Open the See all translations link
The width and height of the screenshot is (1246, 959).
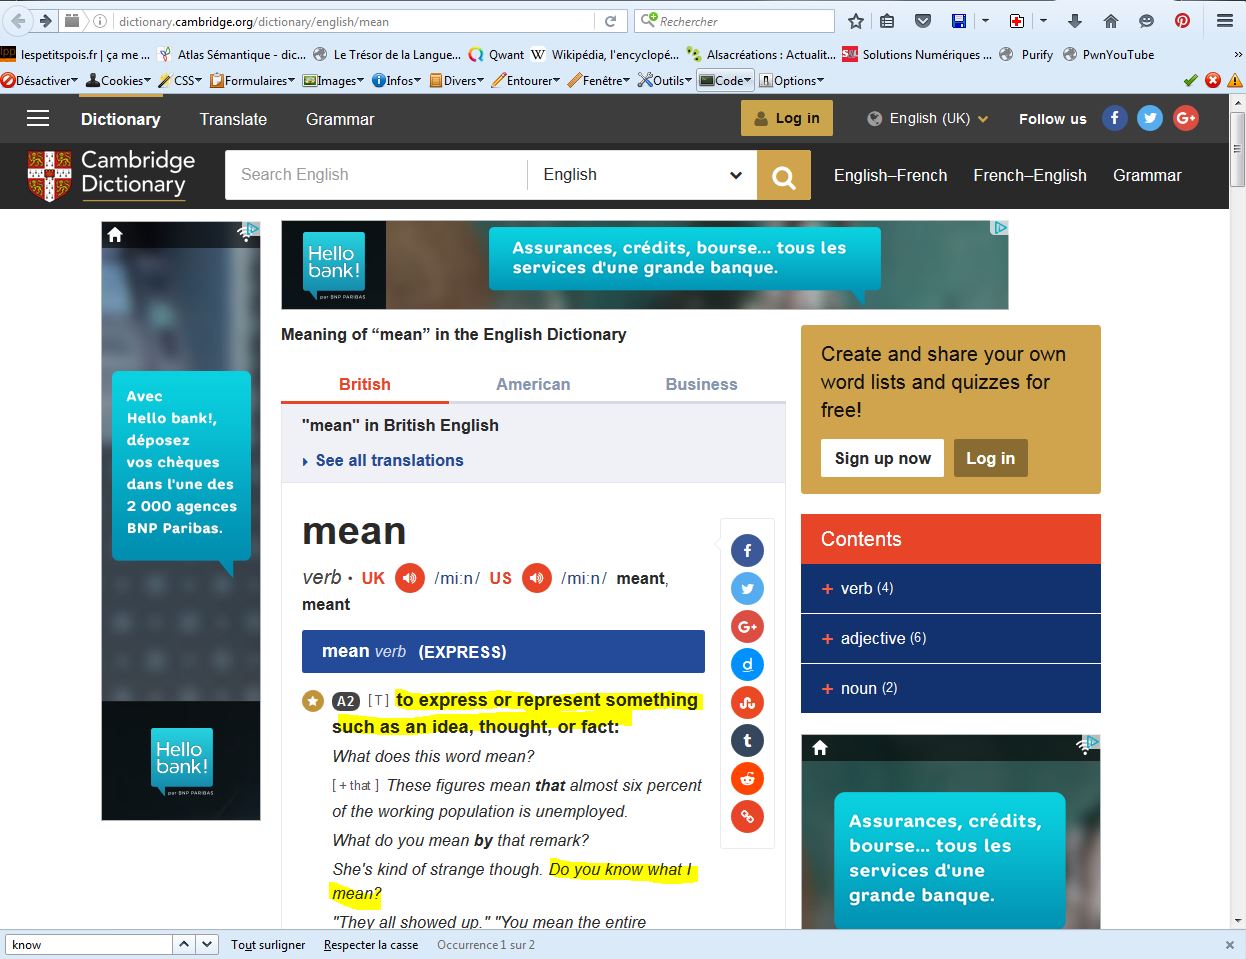[389, 460]
